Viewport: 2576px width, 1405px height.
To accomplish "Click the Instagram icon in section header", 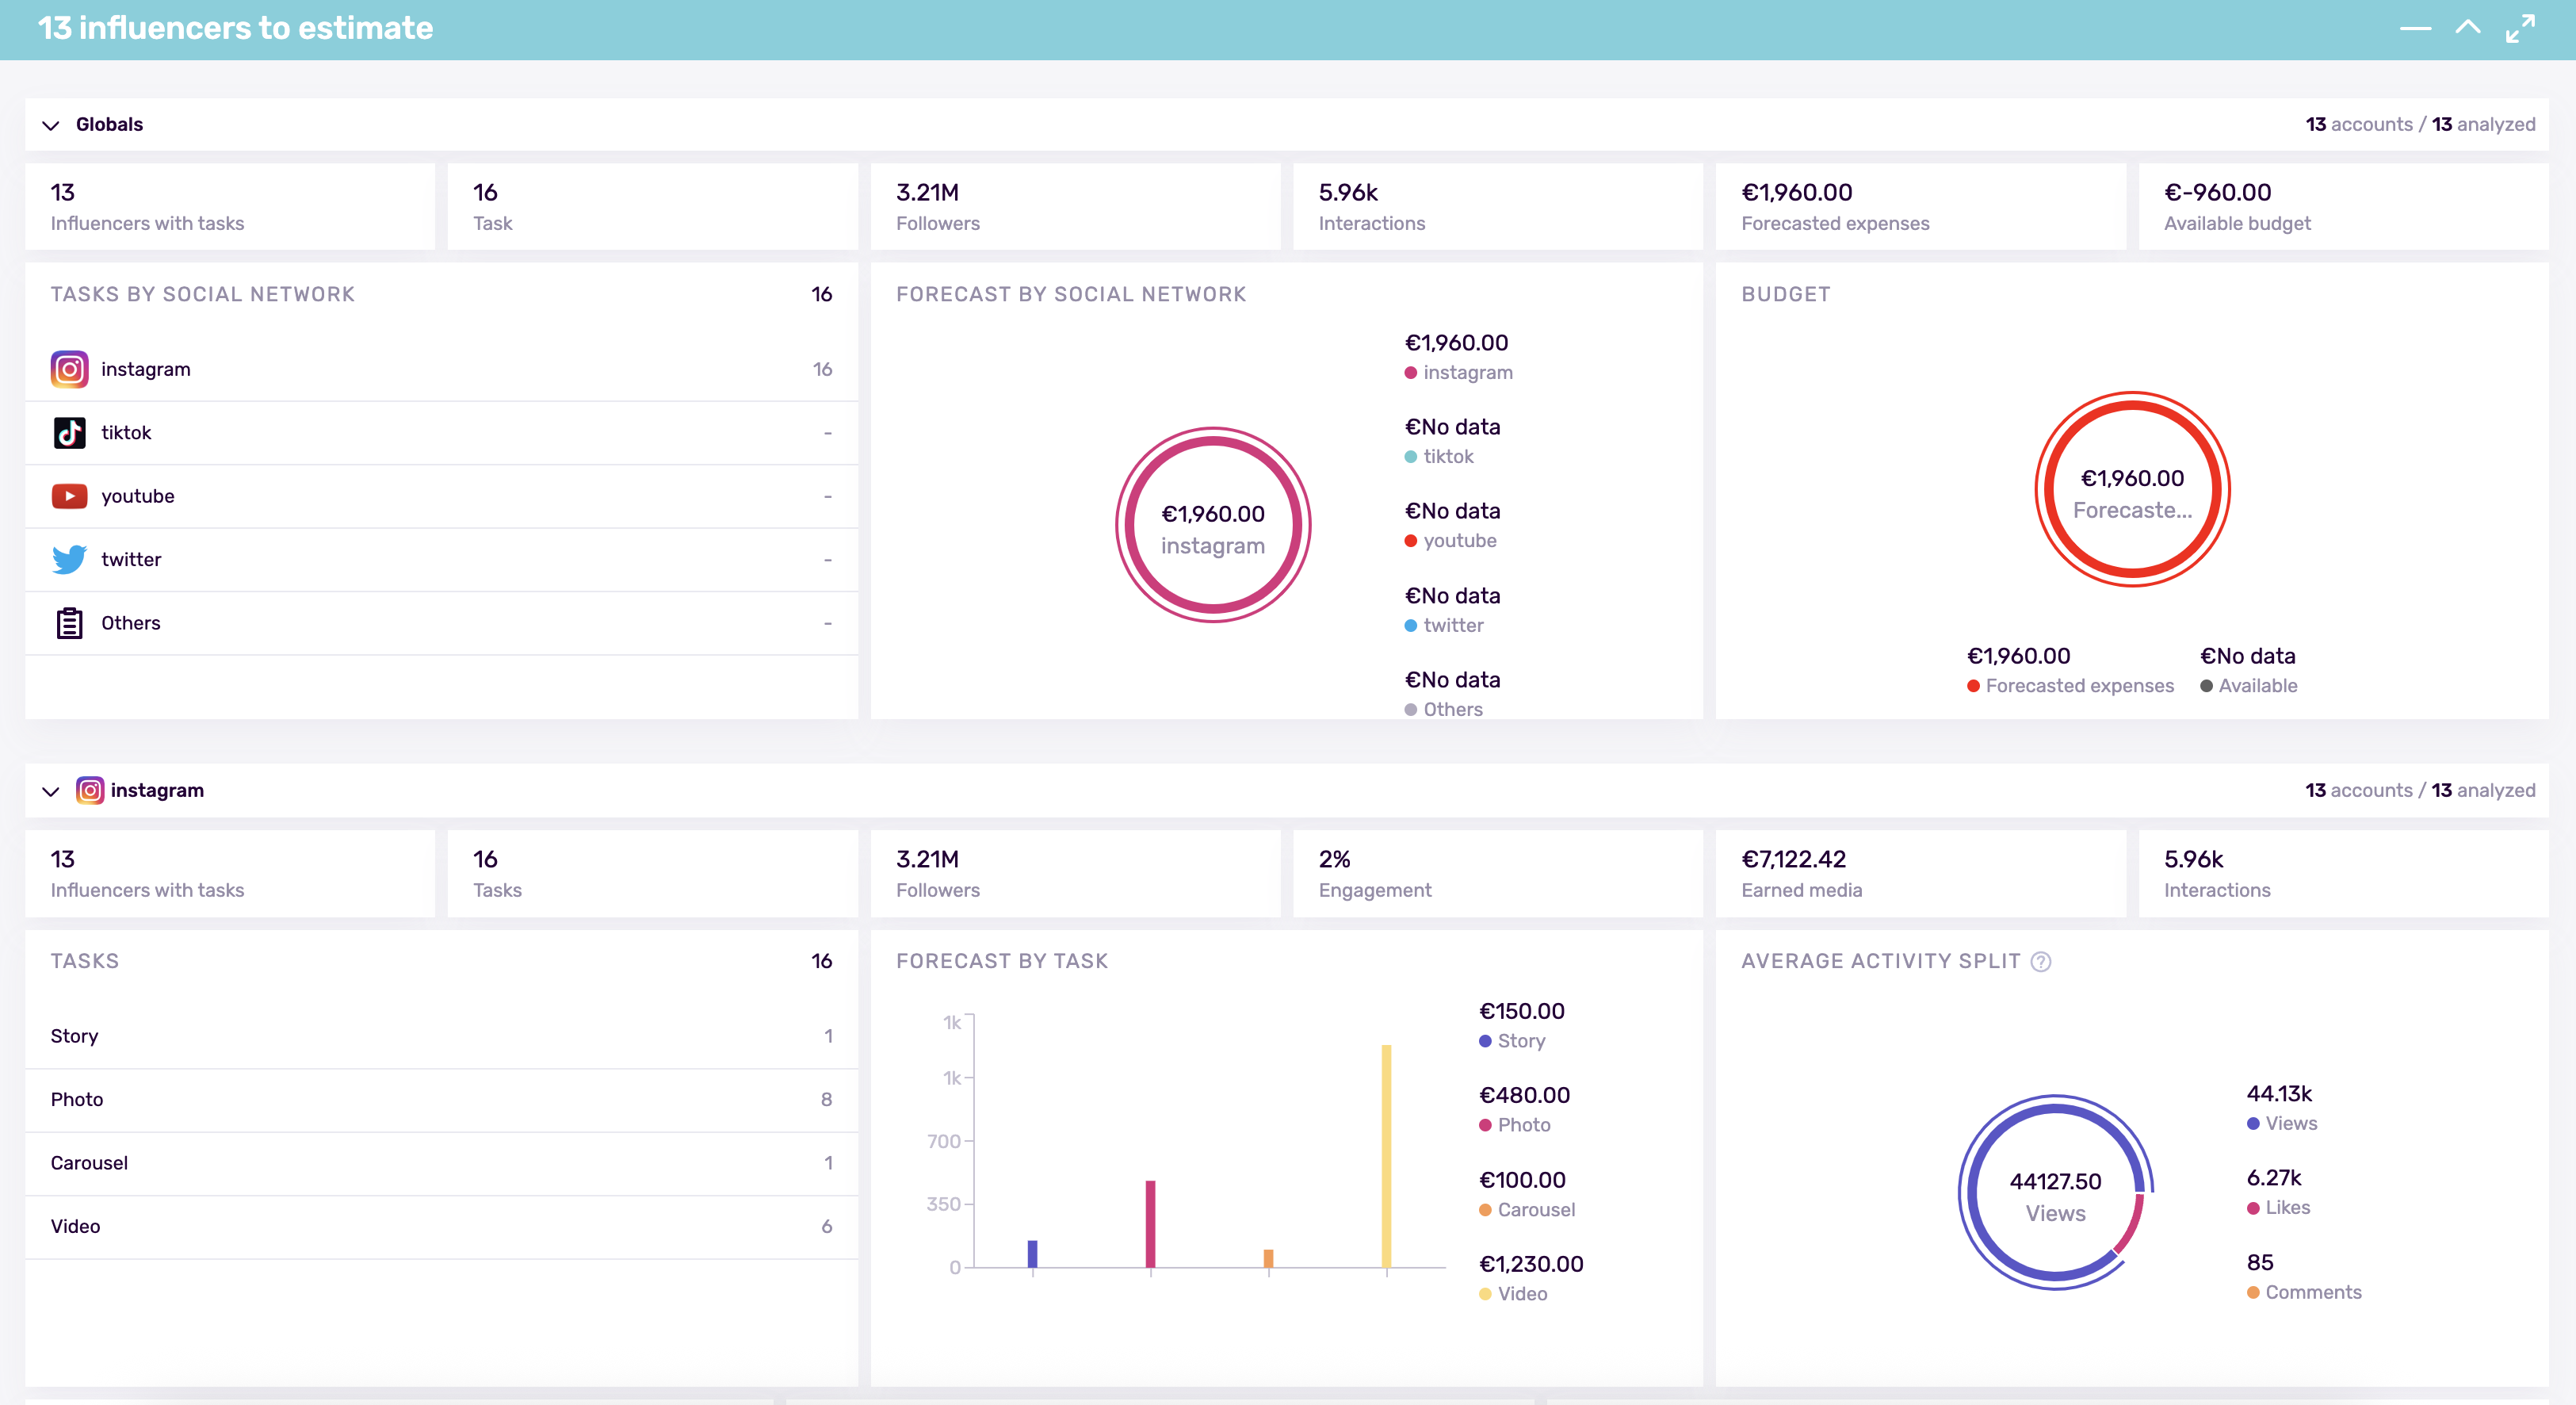I will point(90,790).
